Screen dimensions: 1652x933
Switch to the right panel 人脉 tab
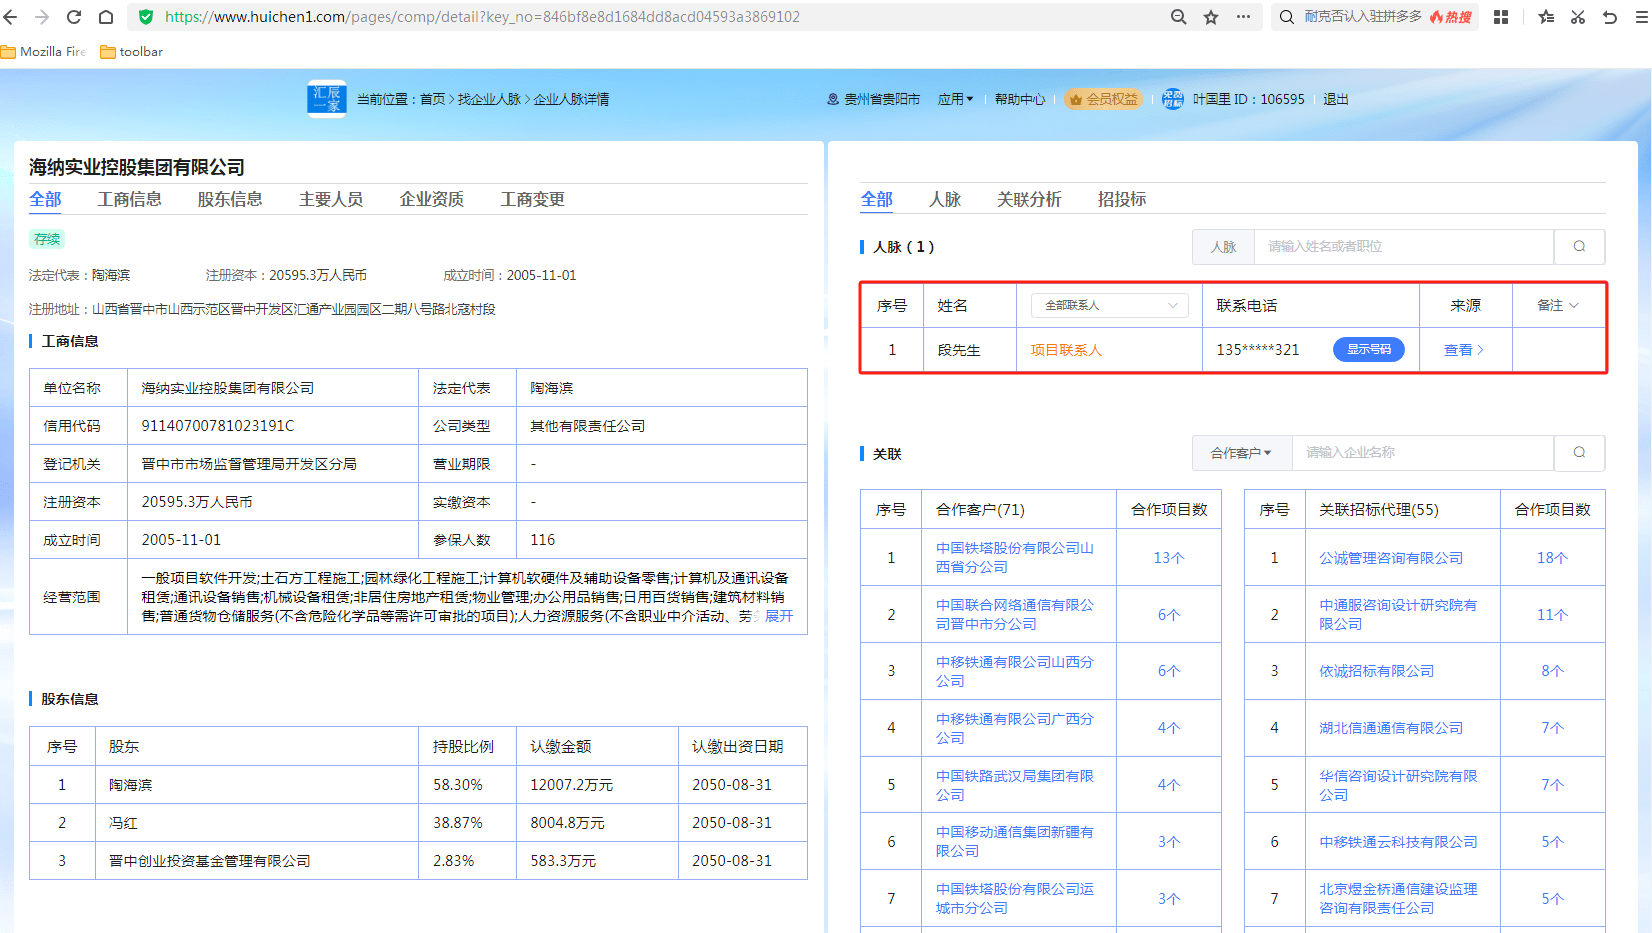[x=945, y=199]
